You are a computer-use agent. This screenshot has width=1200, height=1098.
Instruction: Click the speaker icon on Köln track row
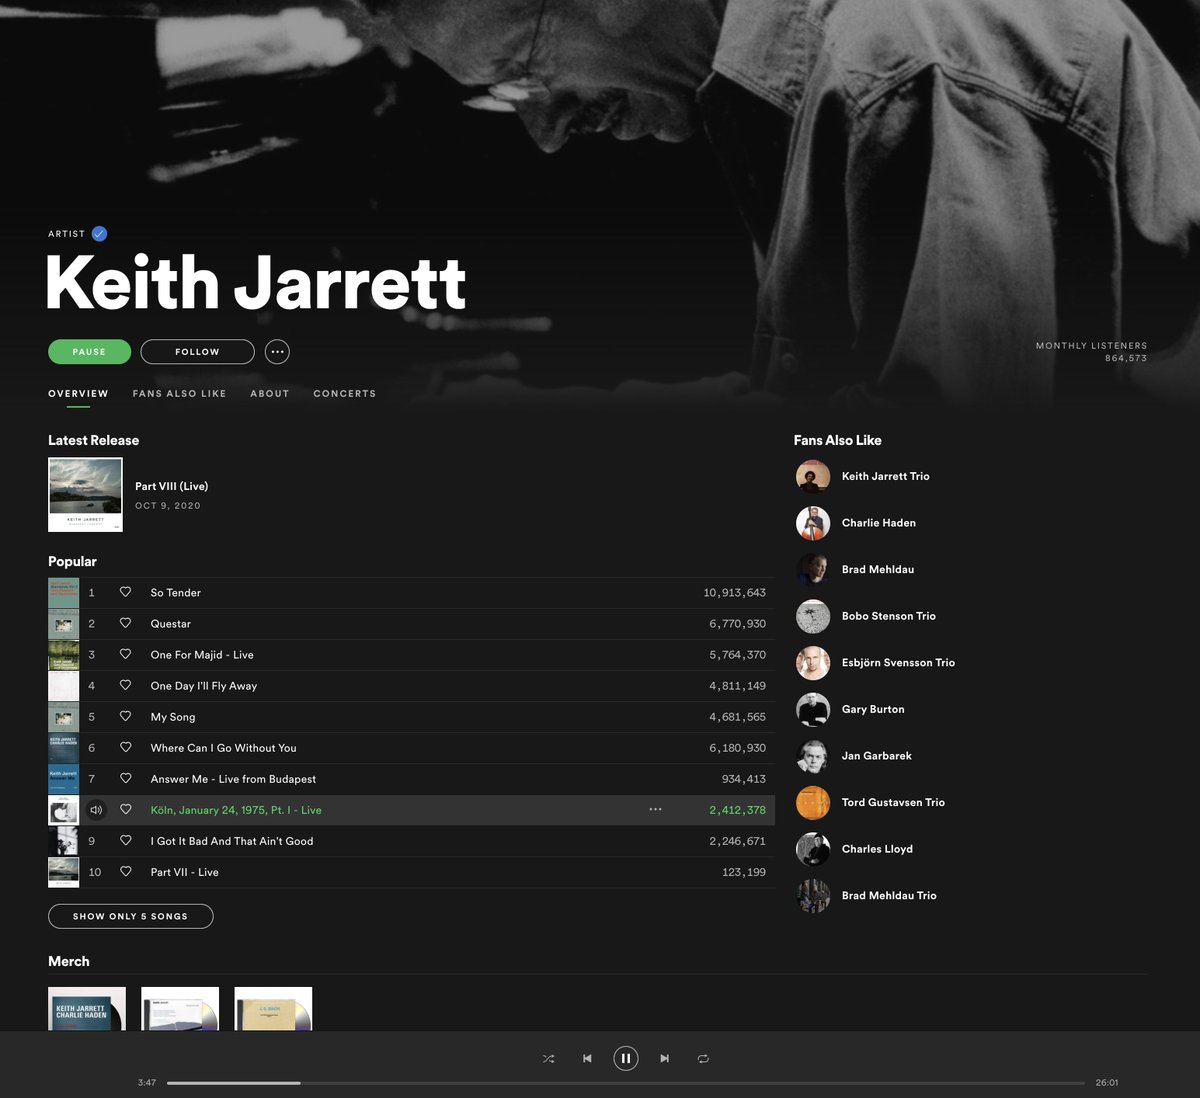coord(96,810)
